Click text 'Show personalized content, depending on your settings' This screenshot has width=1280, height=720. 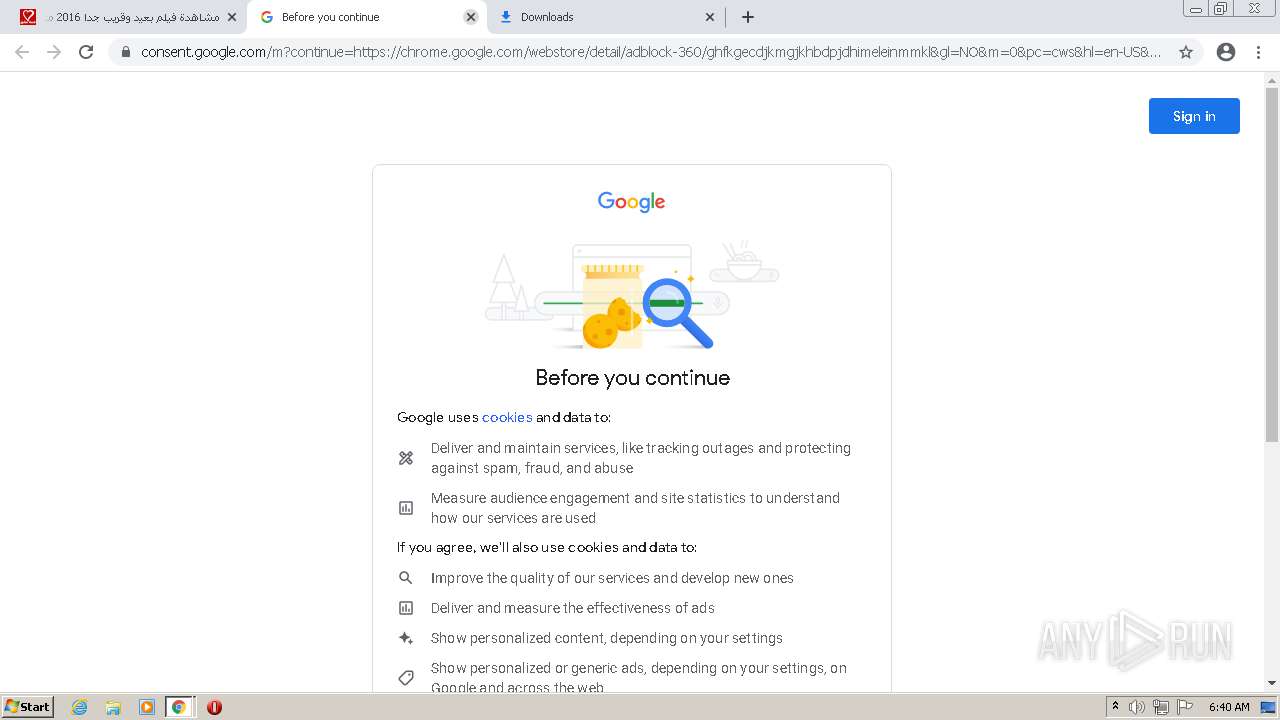coord(607,638)
